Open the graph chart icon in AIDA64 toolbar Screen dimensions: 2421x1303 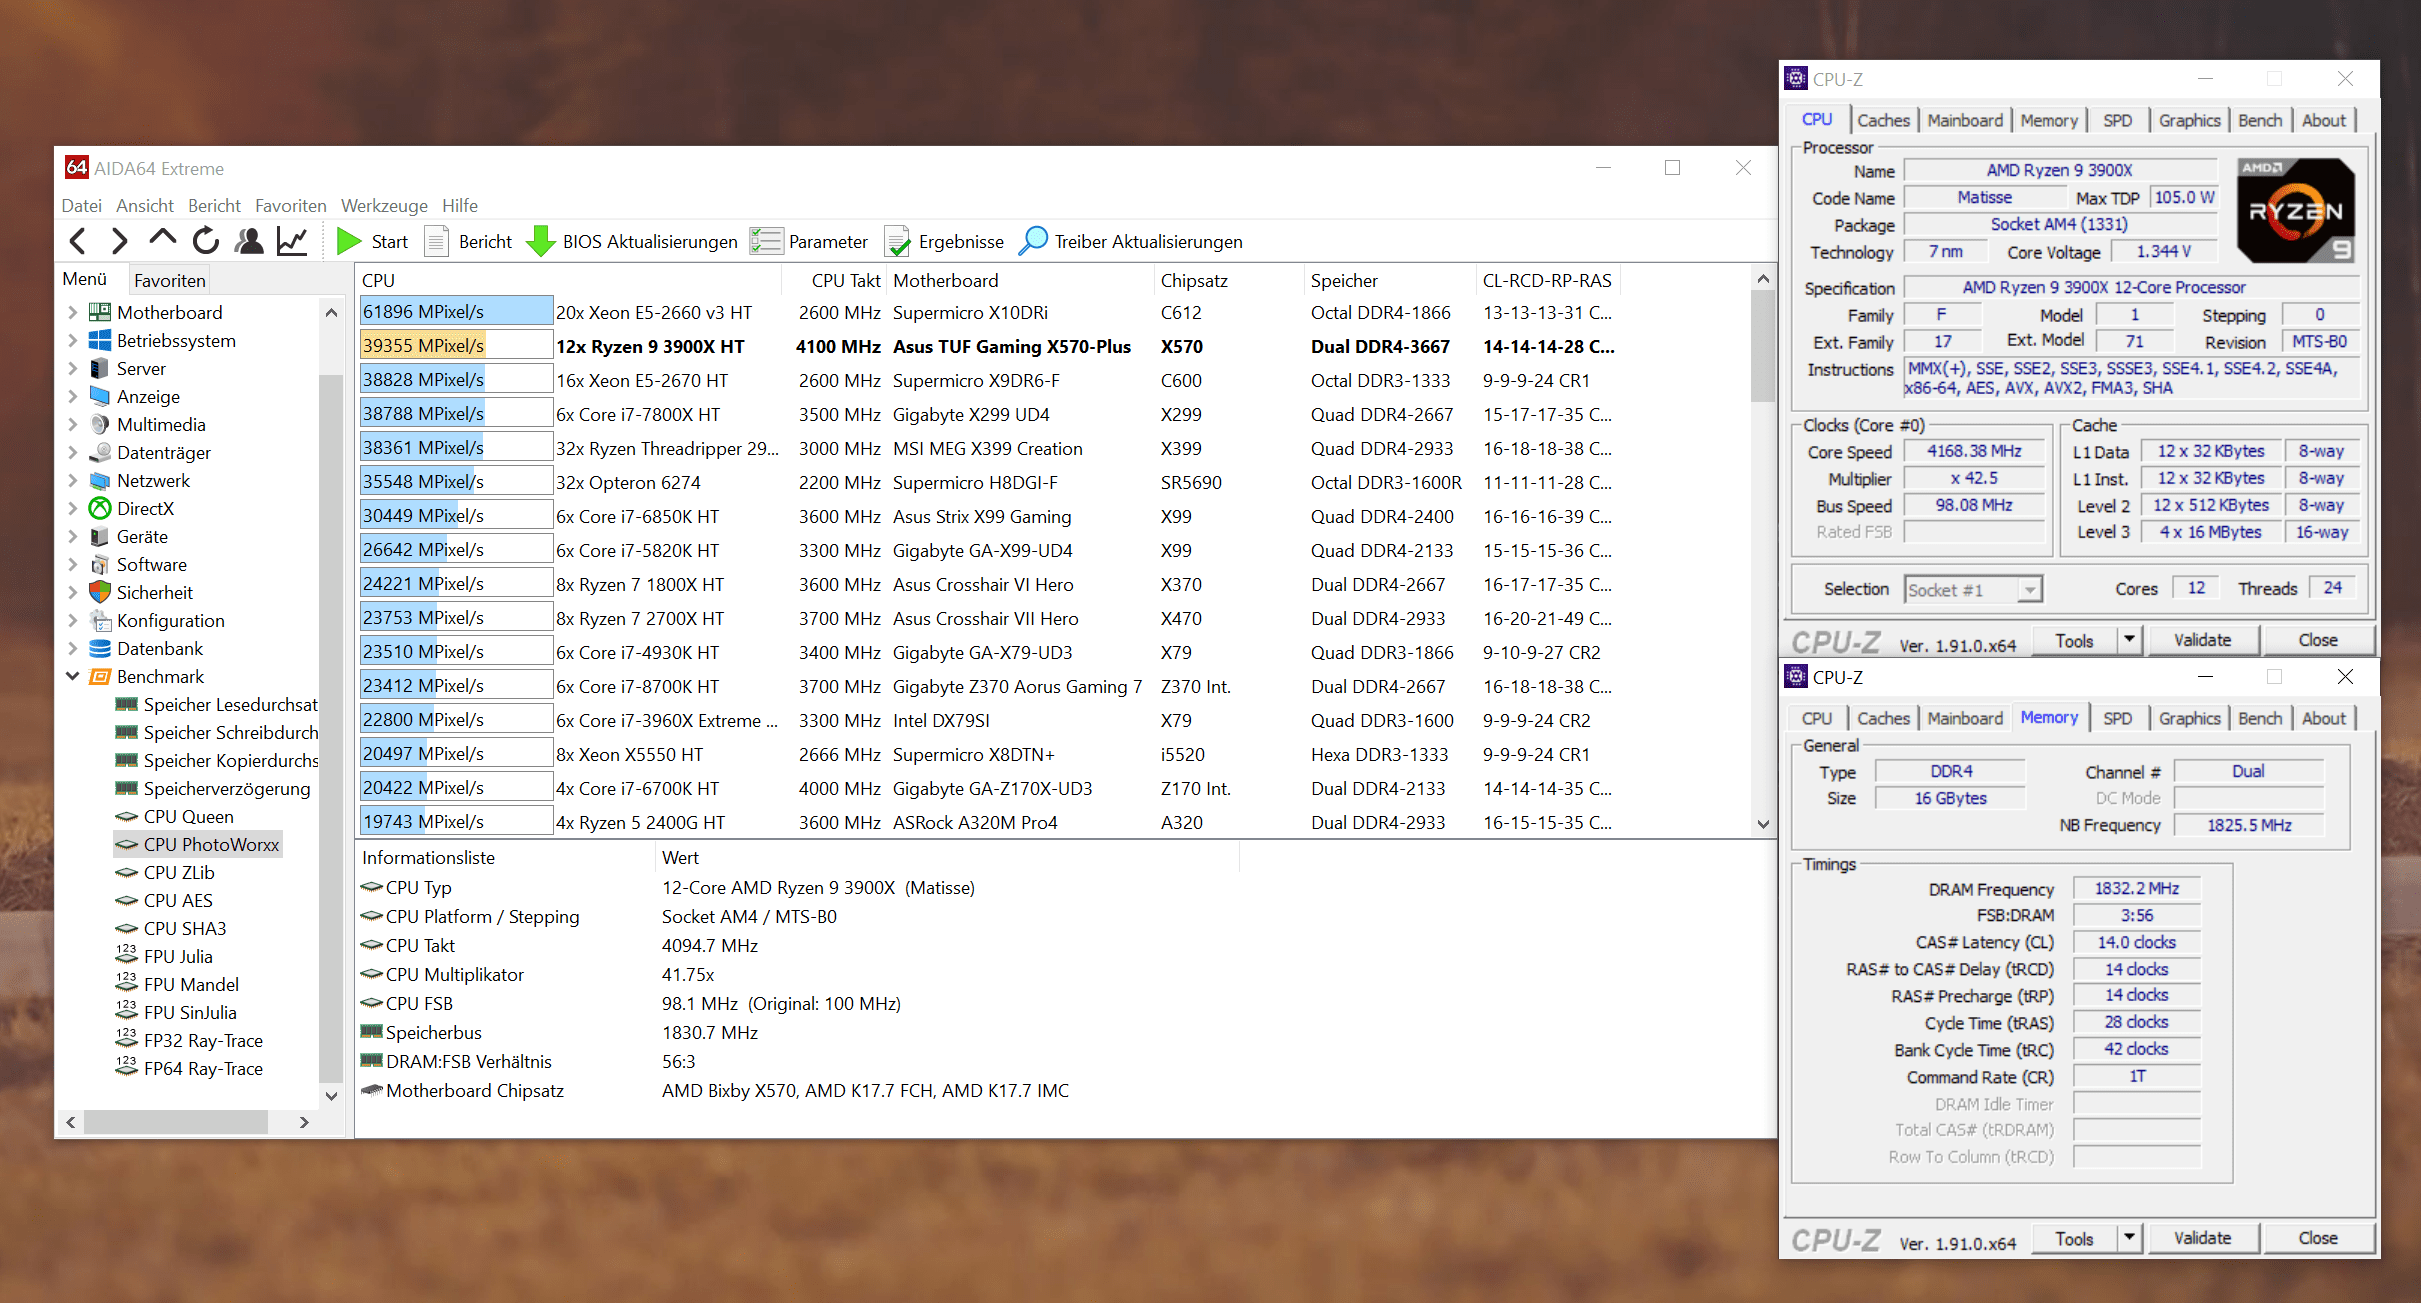coord(292,241)
